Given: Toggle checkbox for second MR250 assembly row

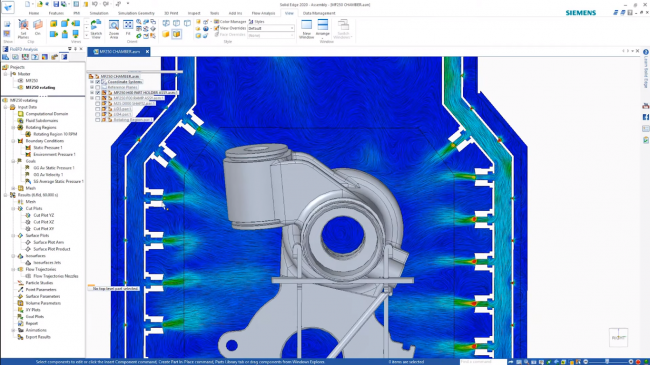Looking at the screenshot, I should pos(98,98).
